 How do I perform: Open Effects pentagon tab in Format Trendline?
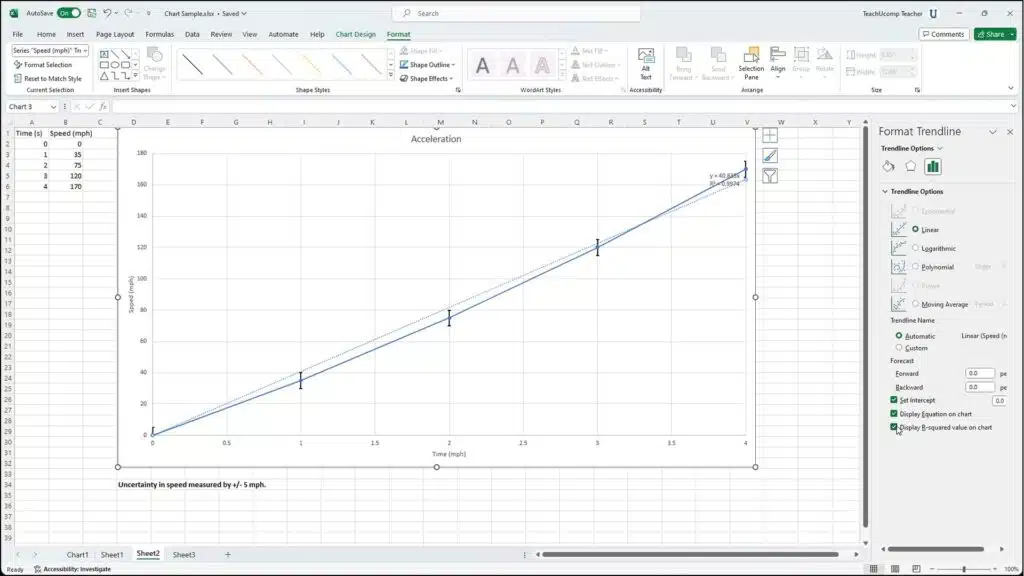point(910,167)
